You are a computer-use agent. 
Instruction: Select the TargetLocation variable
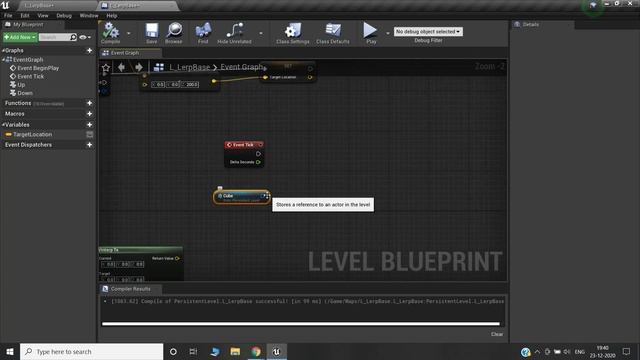[33, 134]
